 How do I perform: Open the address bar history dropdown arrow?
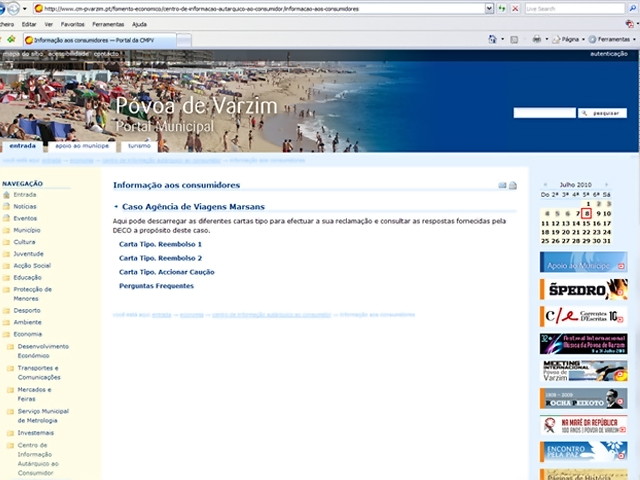[489, 9]
